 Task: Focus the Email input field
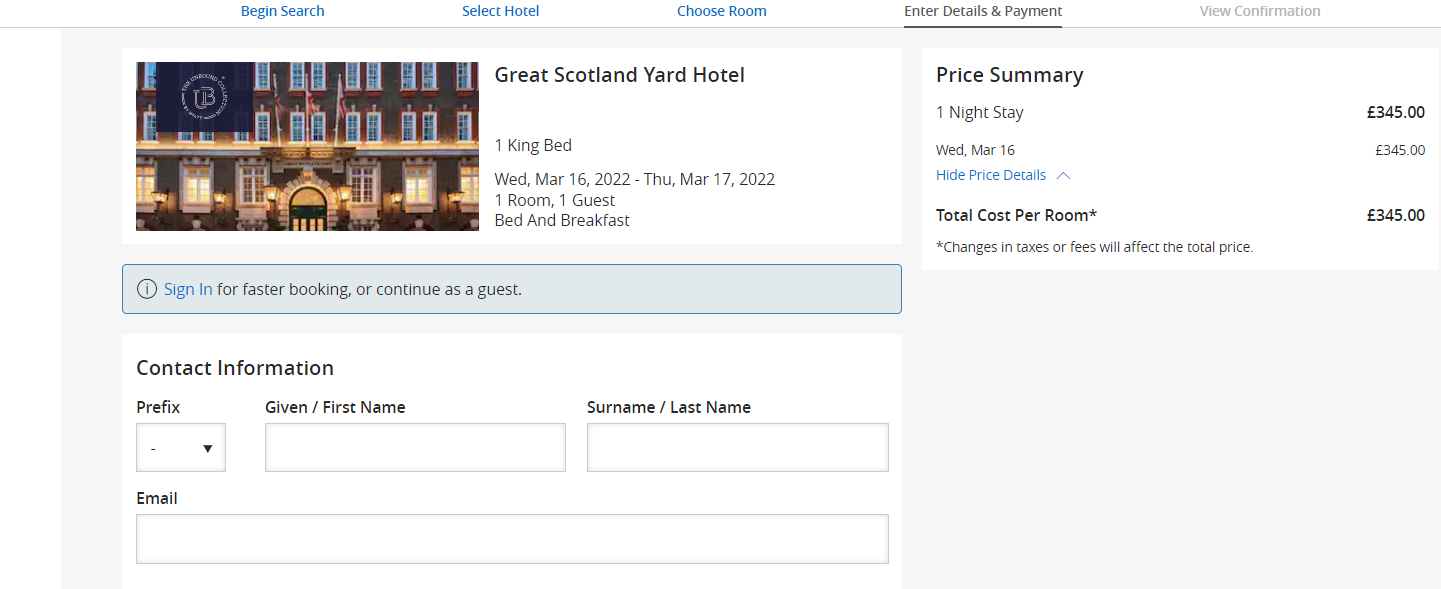(x=512, y=539)
